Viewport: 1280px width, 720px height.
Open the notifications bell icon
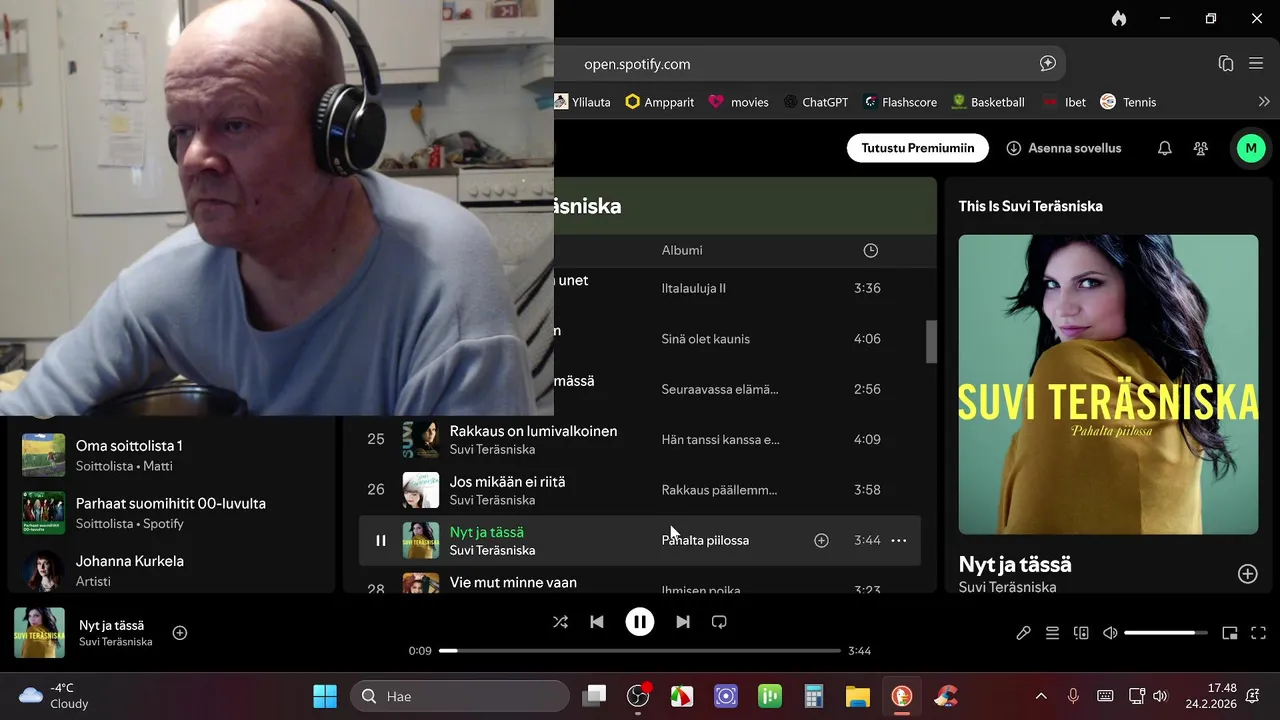(x=1165, y=148)
